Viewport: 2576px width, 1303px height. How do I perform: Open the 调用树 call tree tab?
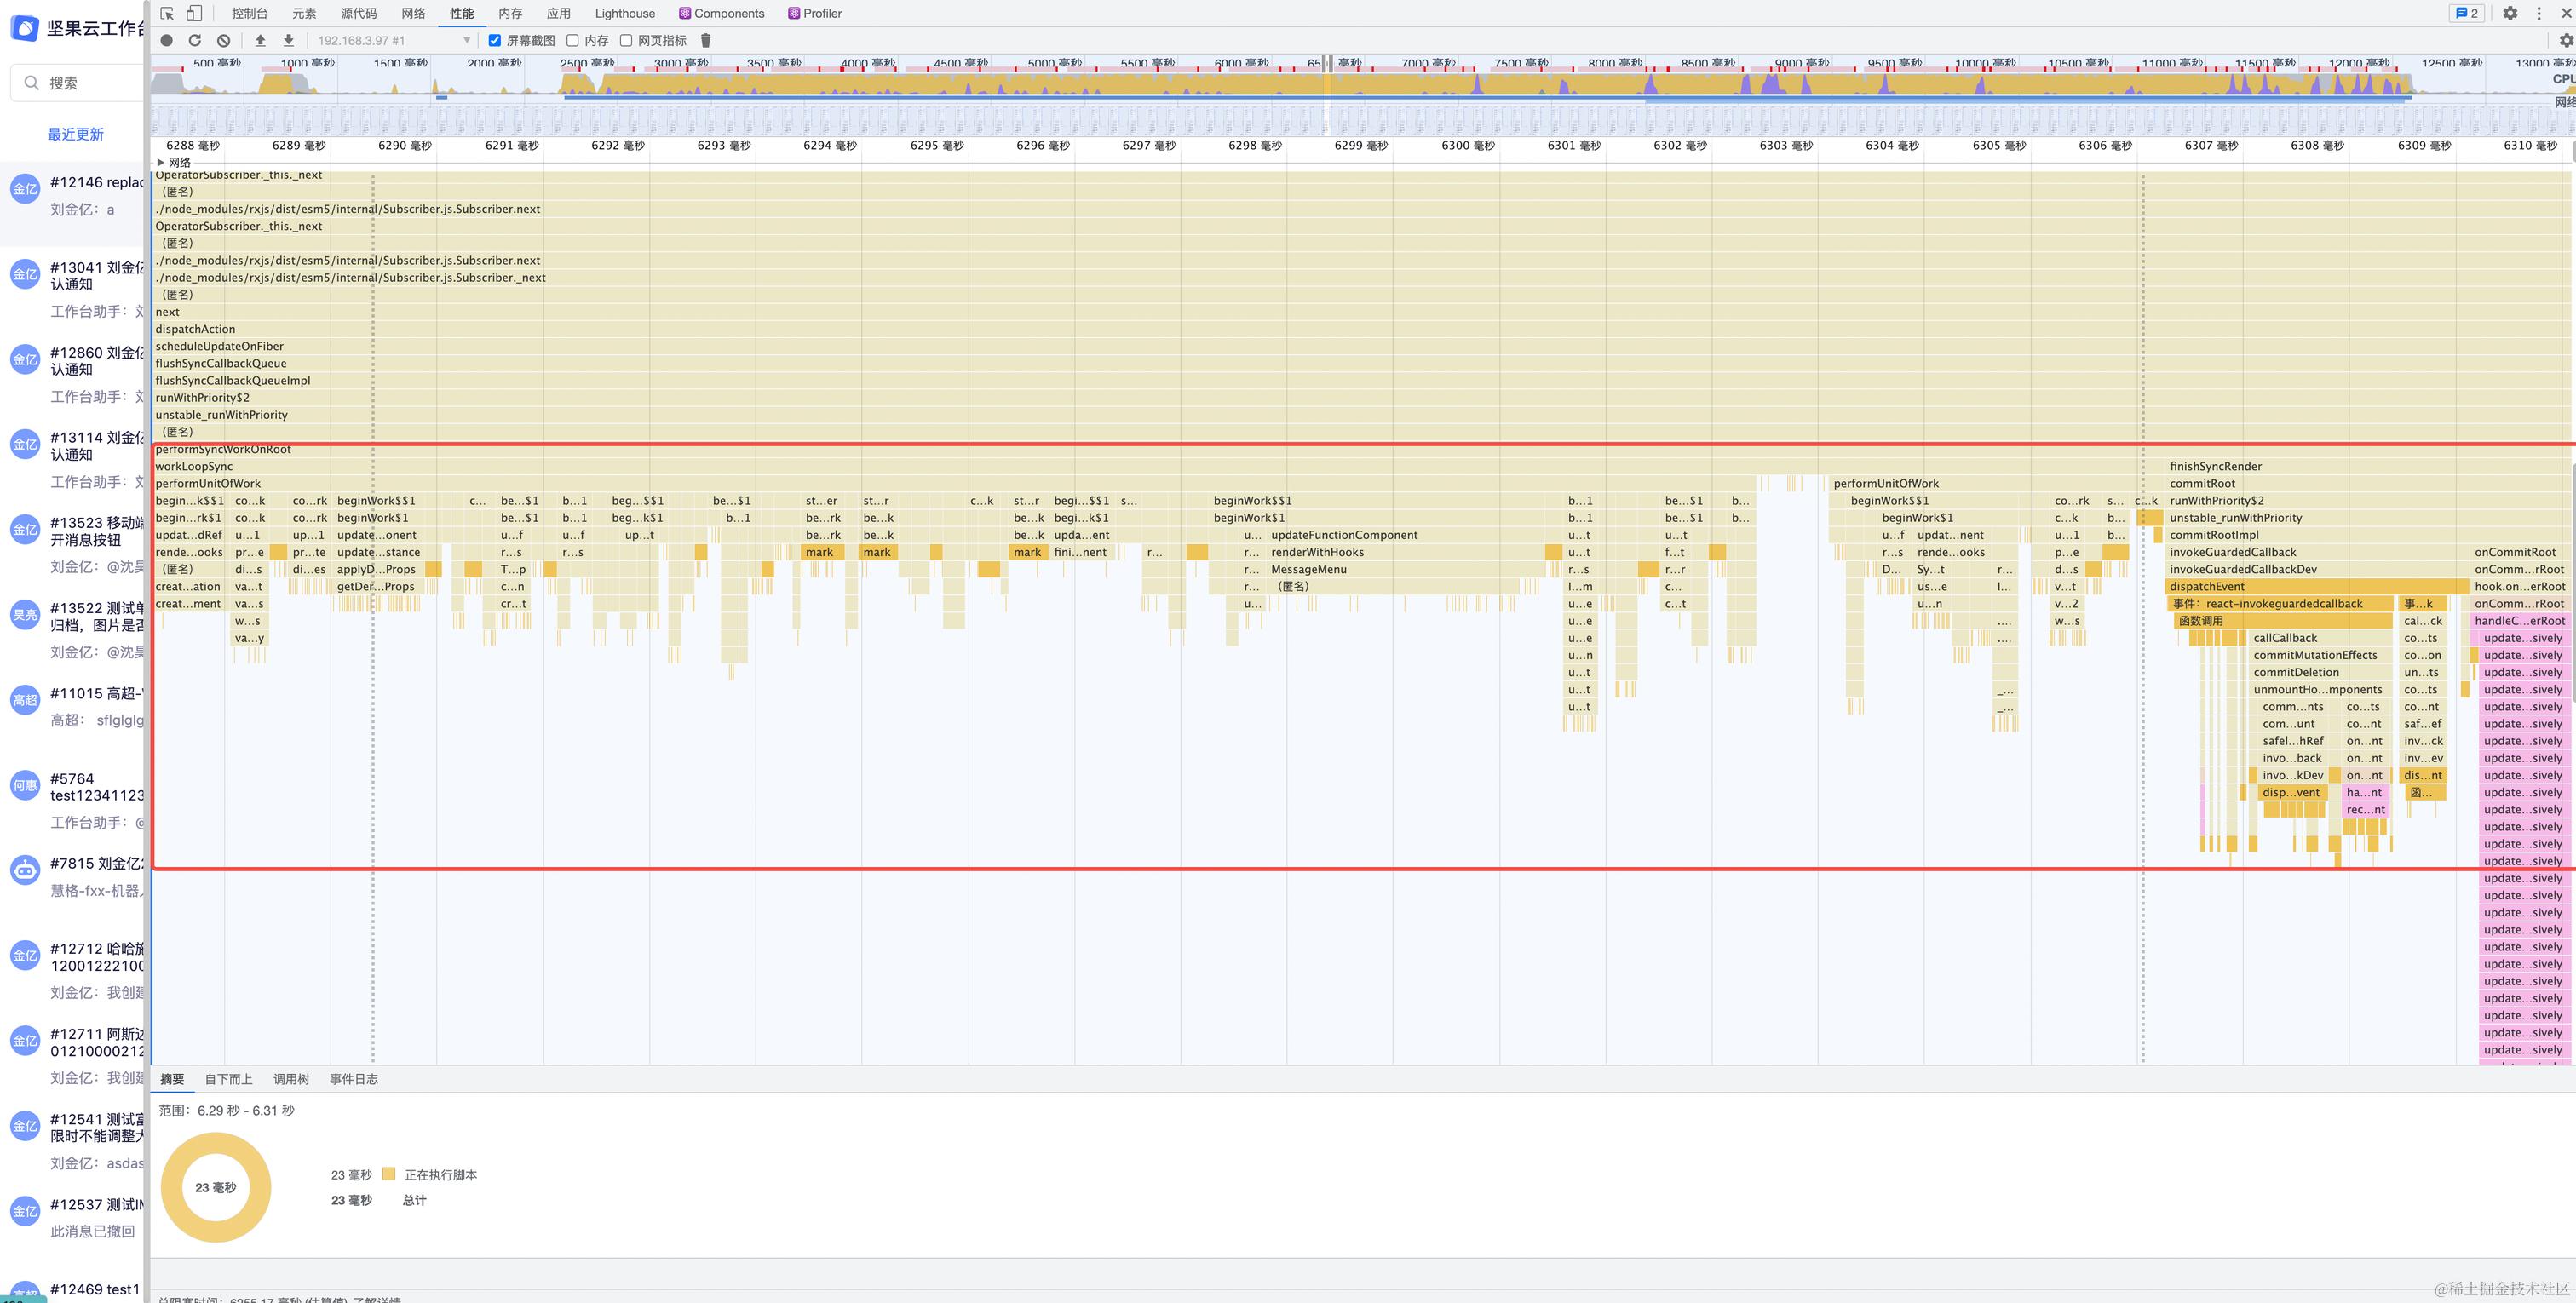(291, 1079)
